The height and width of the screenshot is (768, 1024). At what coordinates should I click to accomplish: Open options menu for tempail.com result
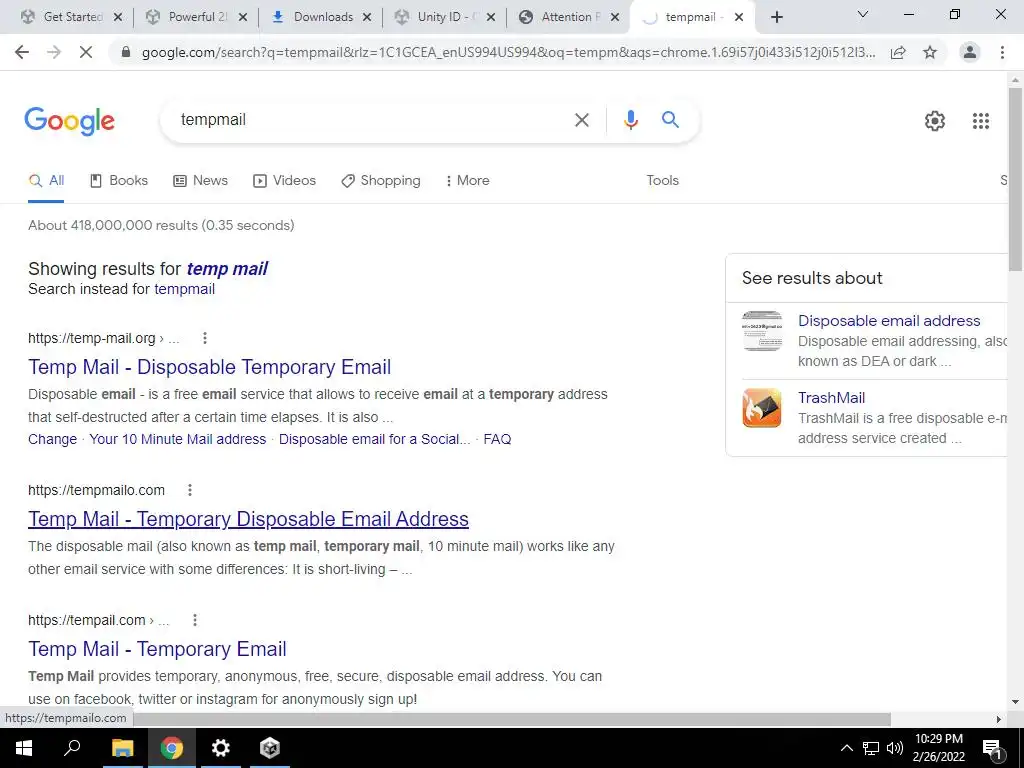195,620
